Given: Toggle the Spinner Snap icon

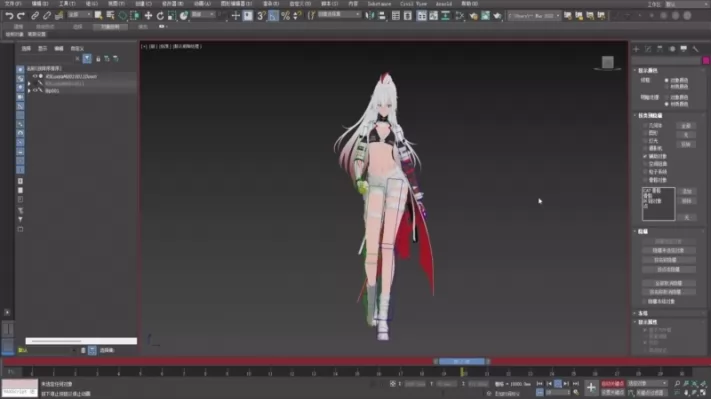Looking at the screenshot, I should (297, 16).
